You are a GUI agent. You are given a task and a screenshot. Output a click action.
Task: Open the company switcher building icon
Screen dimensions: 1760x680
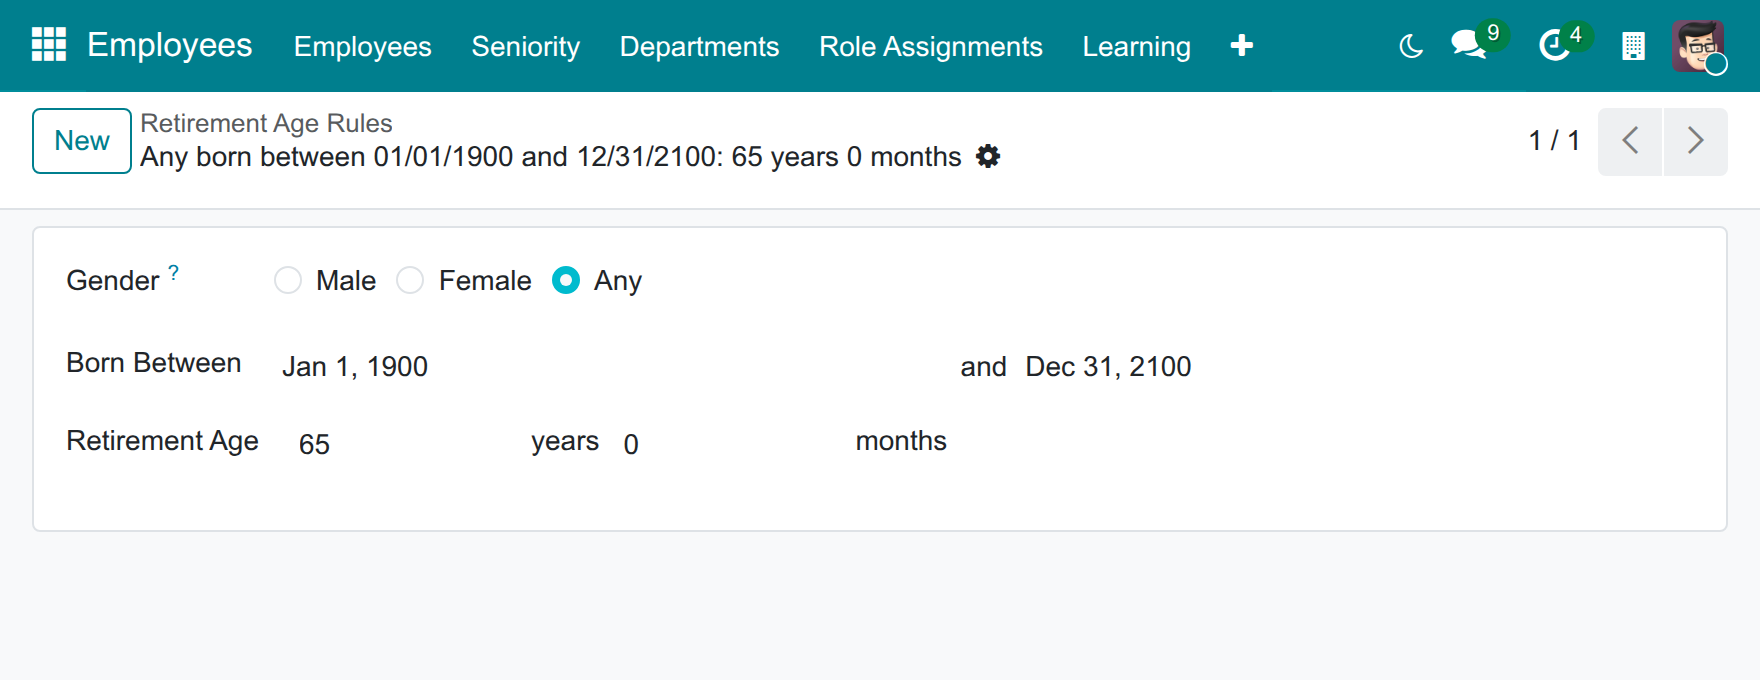click(1633, 46)
